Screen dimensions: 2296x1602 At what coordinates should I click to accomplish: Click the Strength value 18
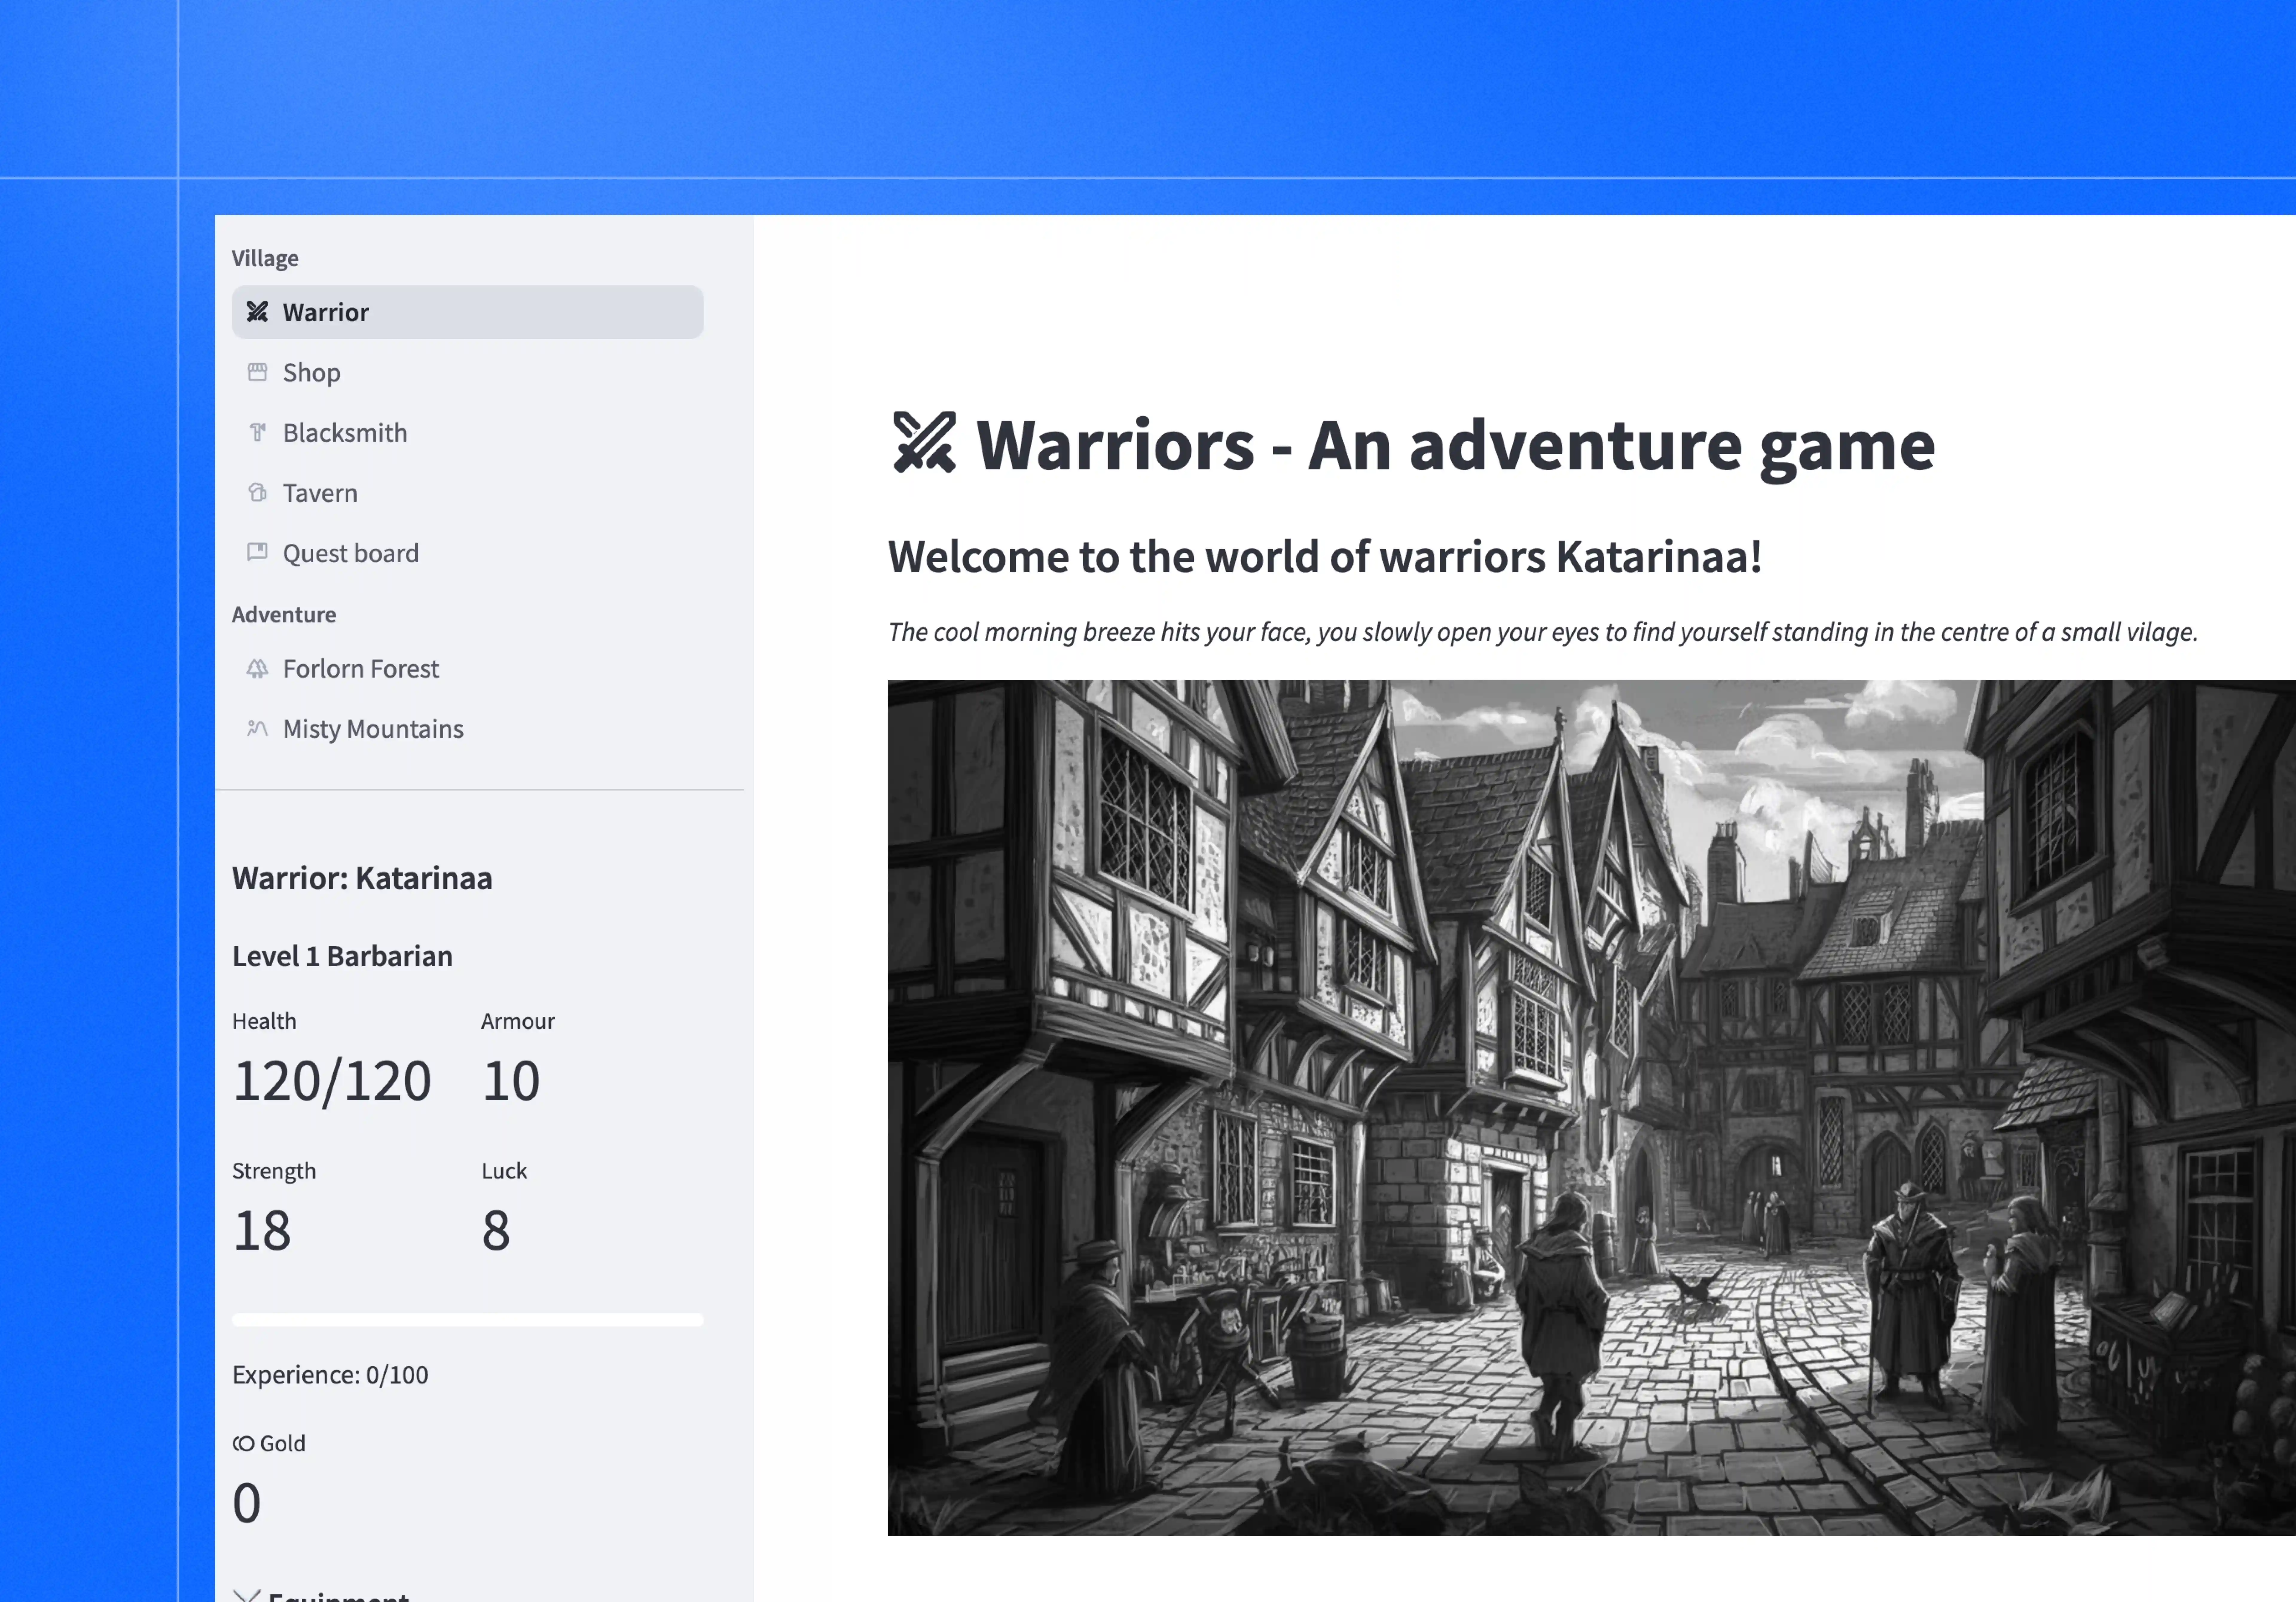(x=262, y=1230)
